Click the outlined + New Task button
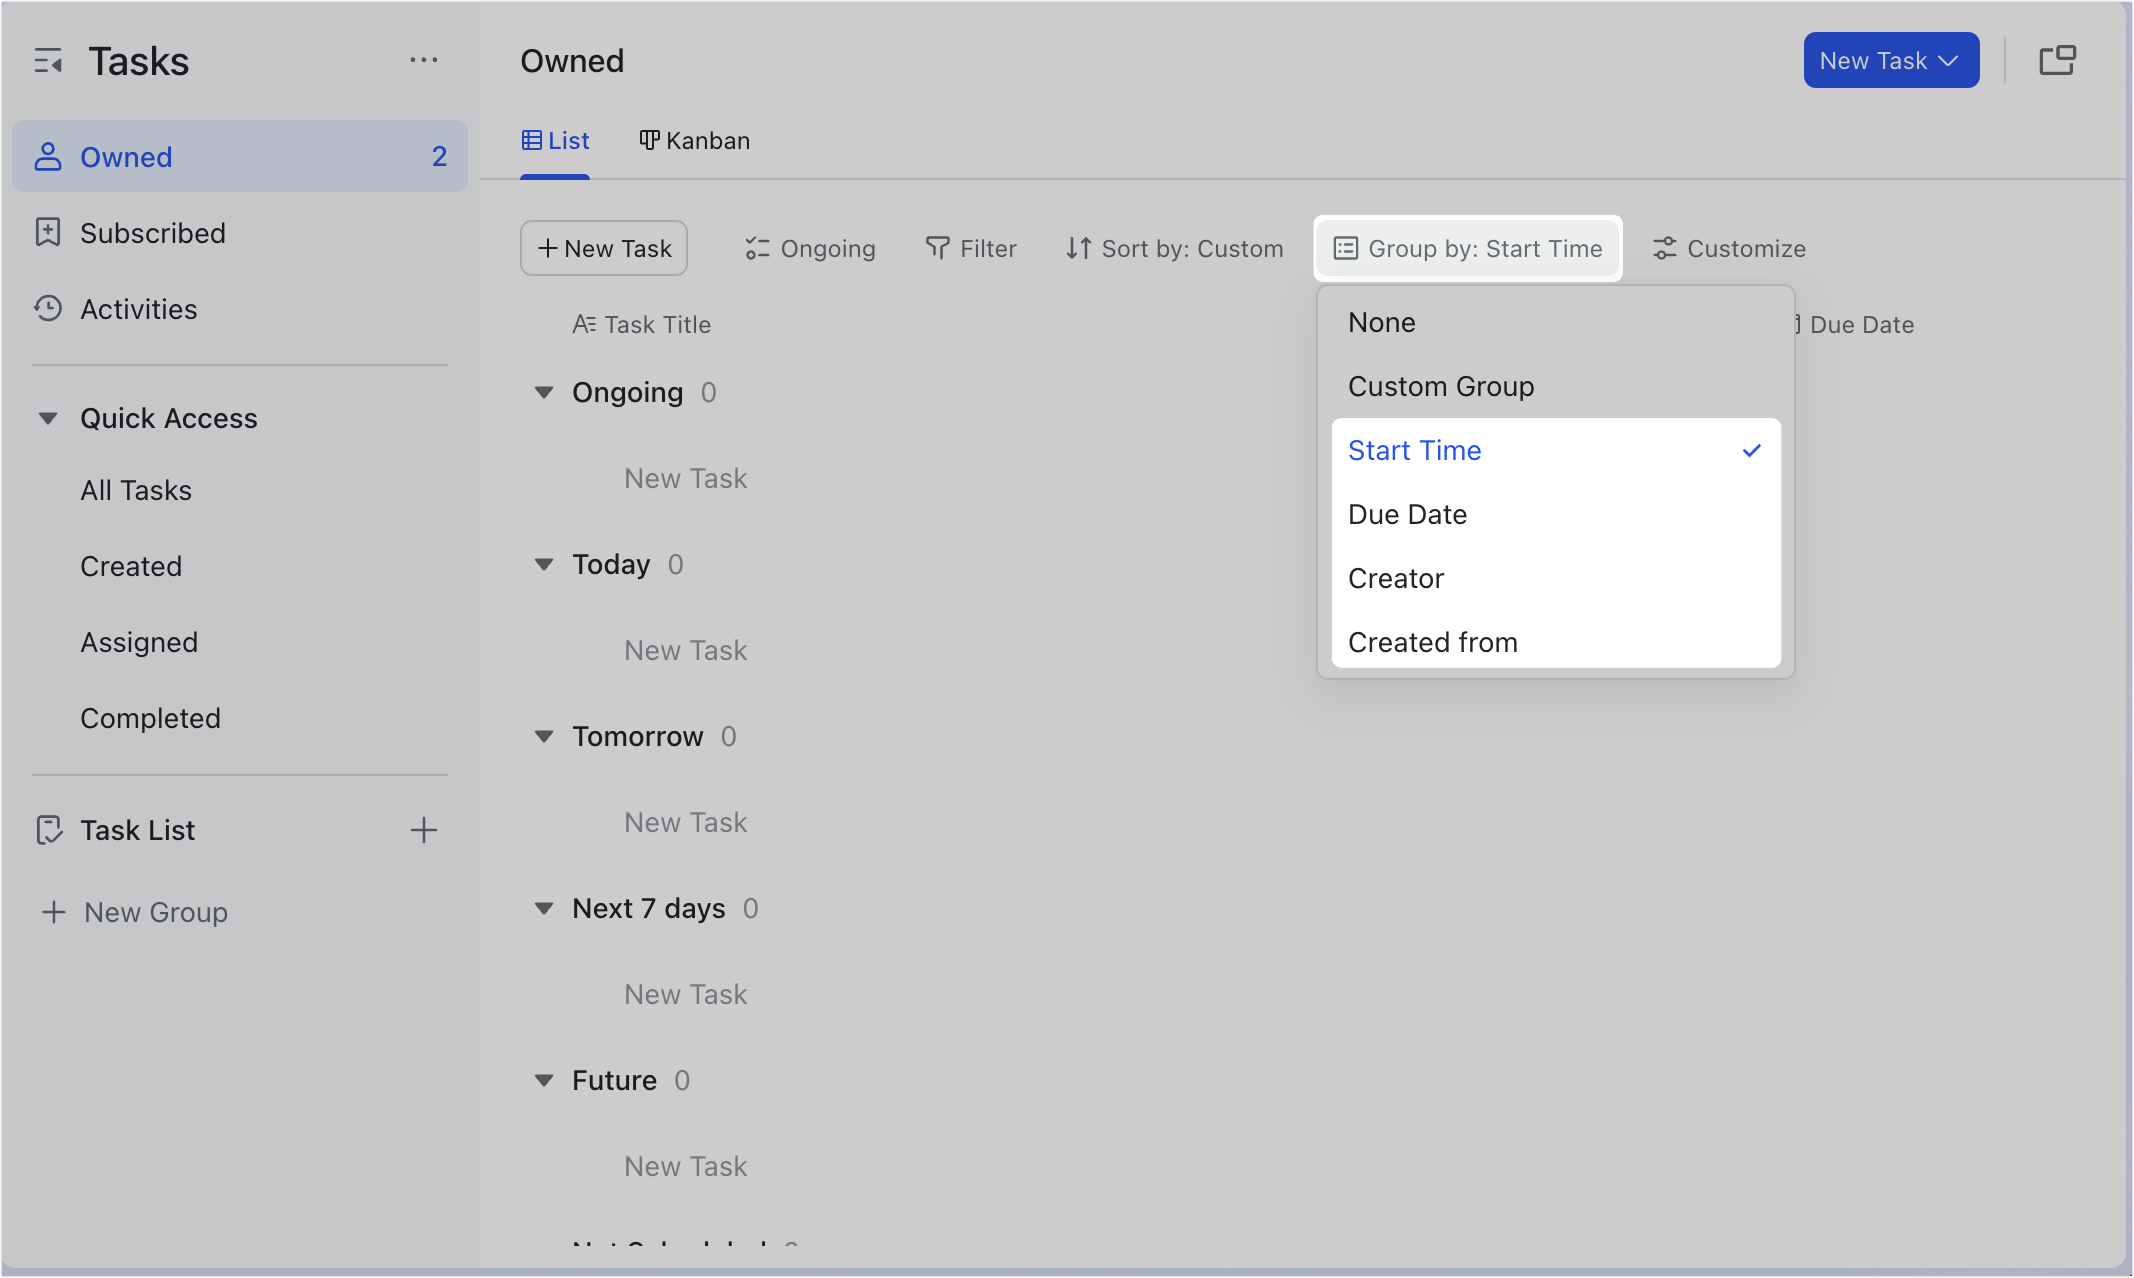Screen dimensions: 2134x1278 coord(604,248)
